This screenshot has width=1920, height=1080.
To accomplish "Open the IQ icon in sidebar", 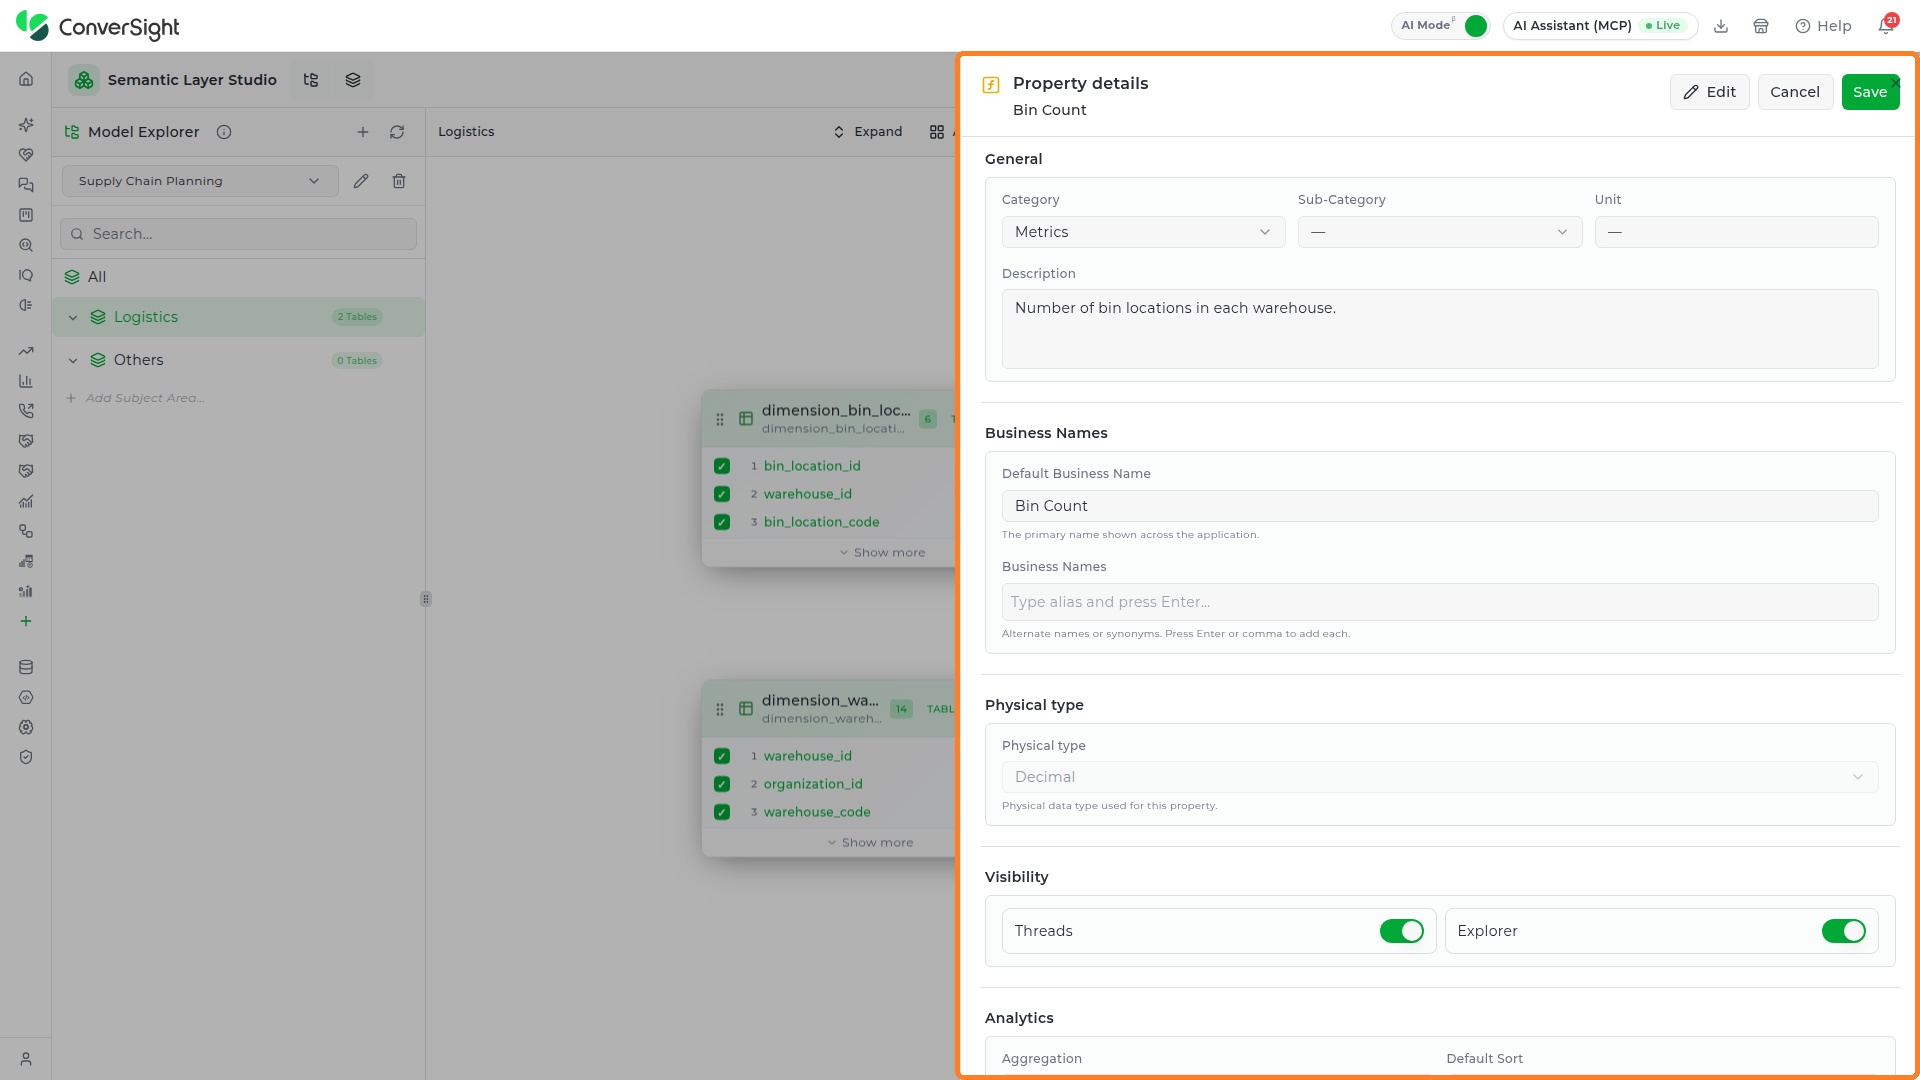I will (26, 275).
